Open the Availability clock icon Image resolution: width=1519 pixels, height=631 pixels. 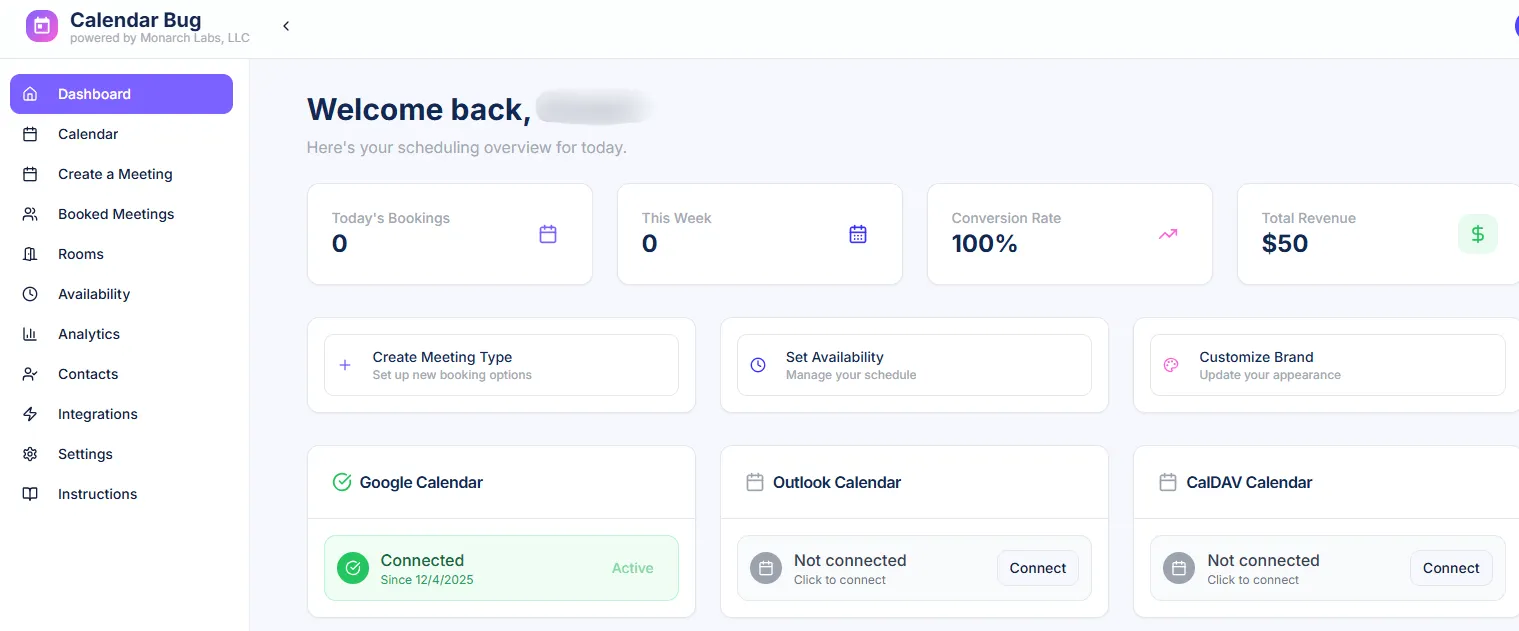(29, 293)
